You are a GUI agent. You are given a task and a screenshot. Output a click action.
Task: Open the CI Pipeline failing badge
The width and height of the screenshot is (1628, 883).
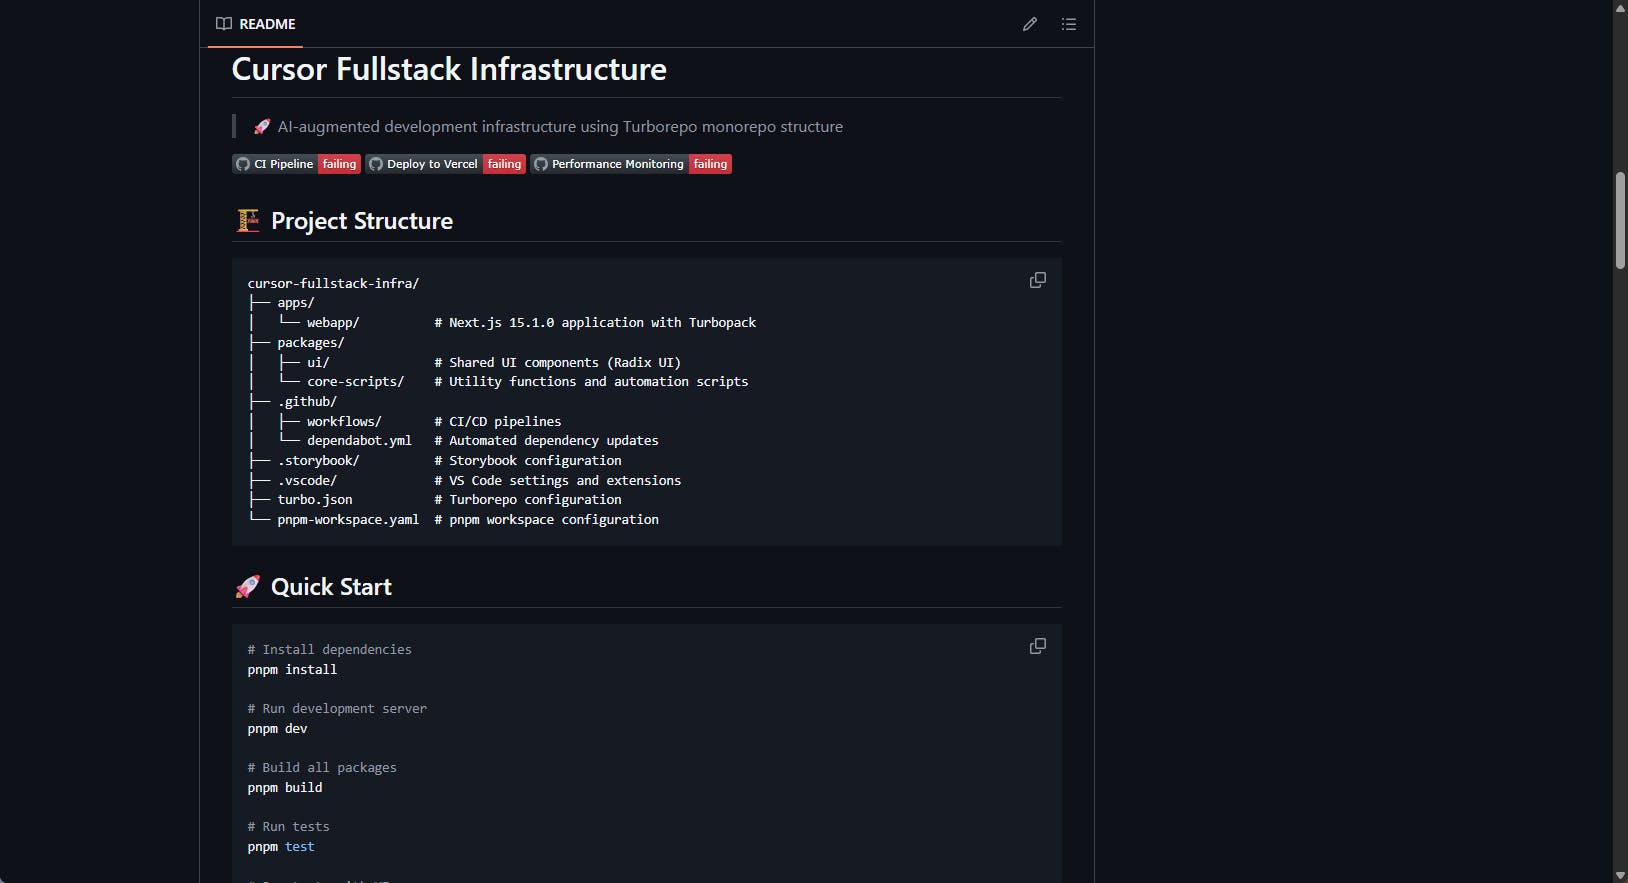click(297, 164)
